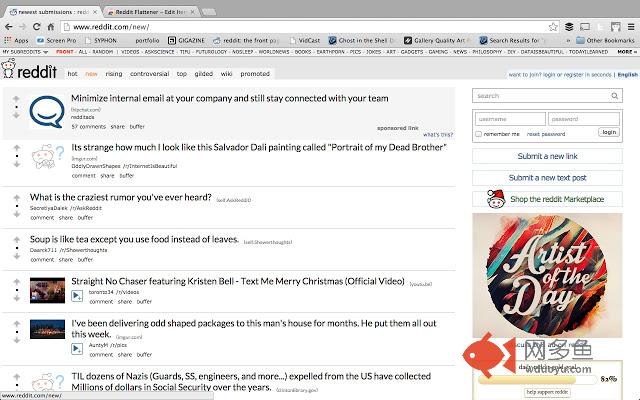Screen dimensions: 640x400
Task: Switch to the rising tab
Action: 113,74
